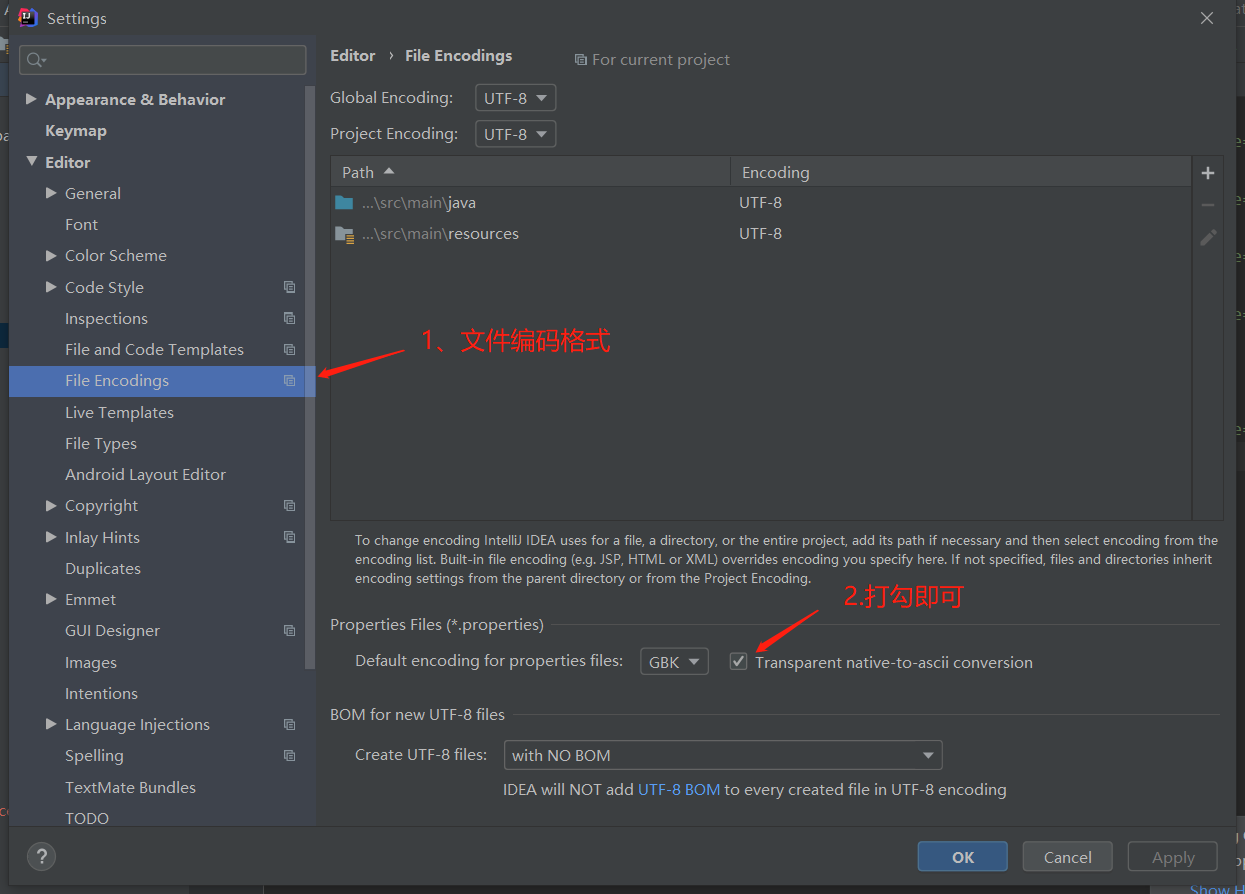Expand the Emmet node
The width and height of the screenshot is (1245, 894).
point(51,599)
